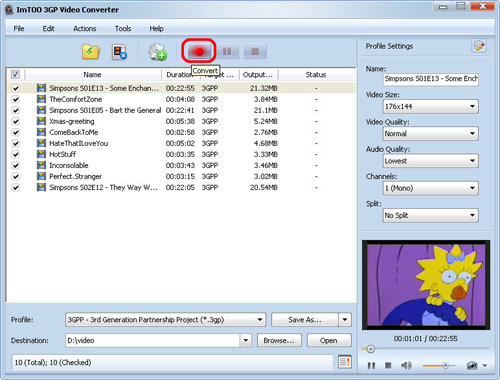Take a snapshot with the camera icon

(x=472, y=366)
